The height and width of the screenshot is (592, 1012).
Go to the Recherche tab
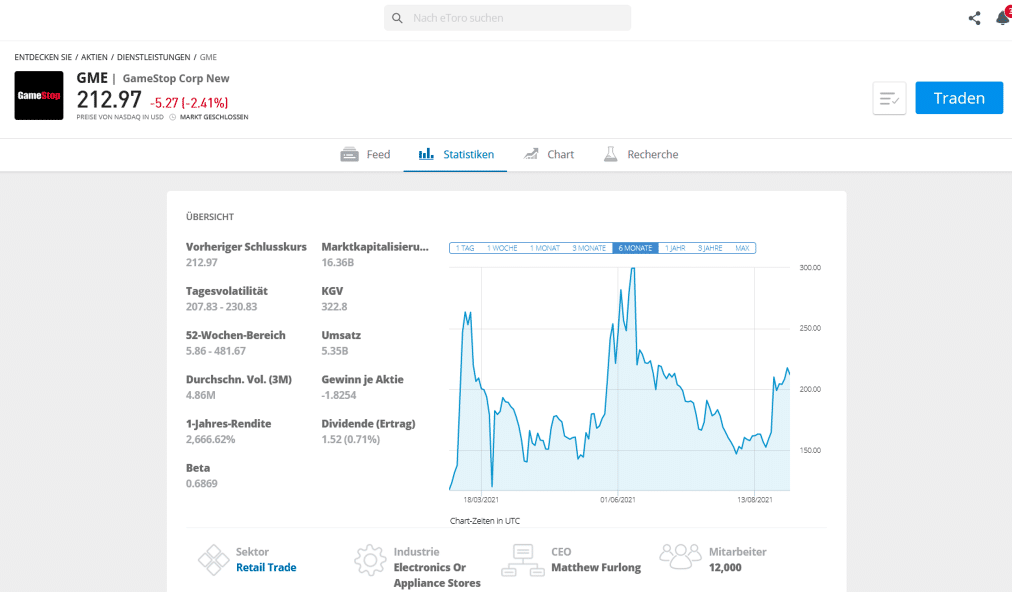click(x=641, y=154)
